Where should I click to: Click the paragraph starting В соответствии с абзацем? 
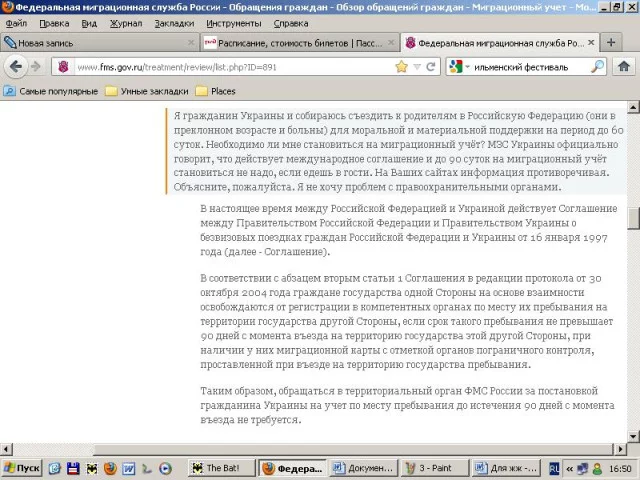407,321
